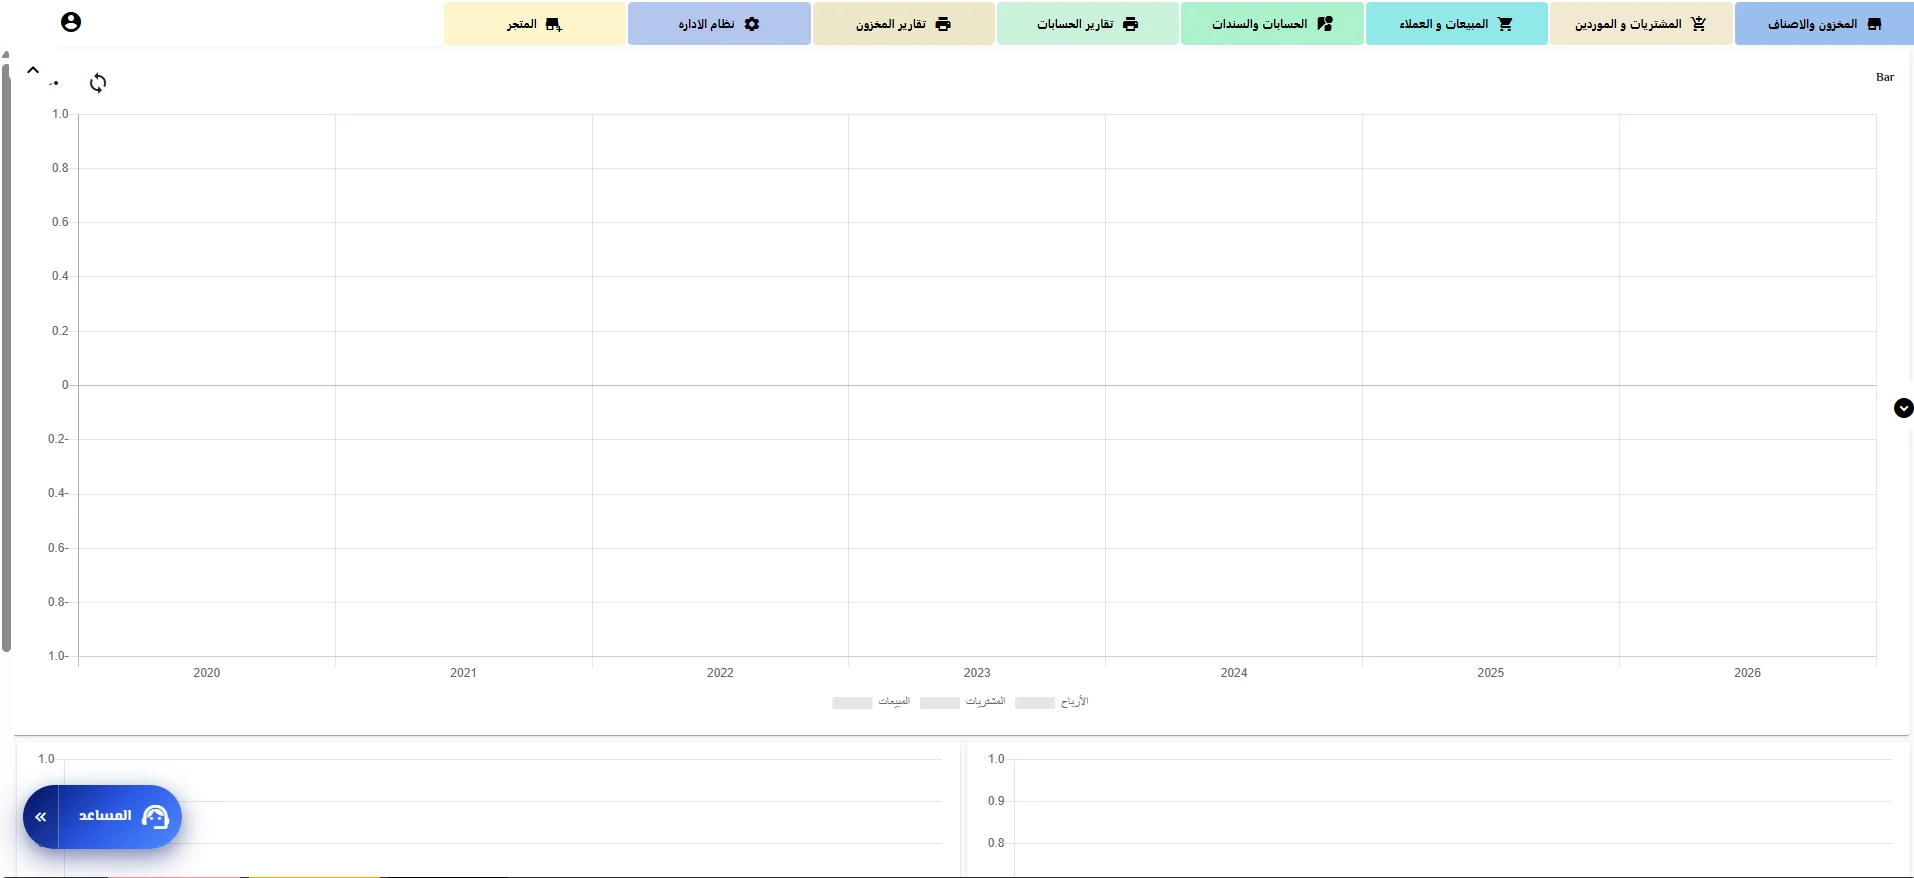Open the نظام الاداره menu
The width and height of the screenshot is (1914, 878).
coord(719,24)
